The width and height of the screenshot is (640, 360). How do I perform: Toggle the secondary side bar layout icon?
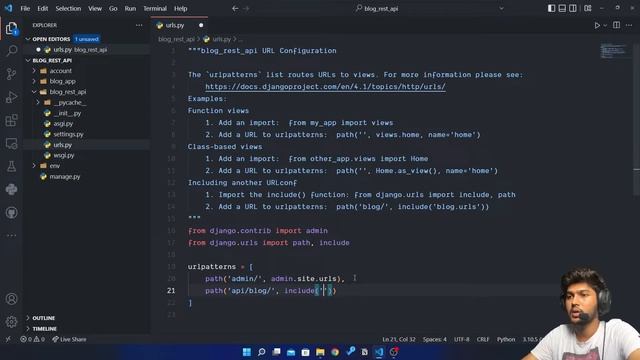573,8
